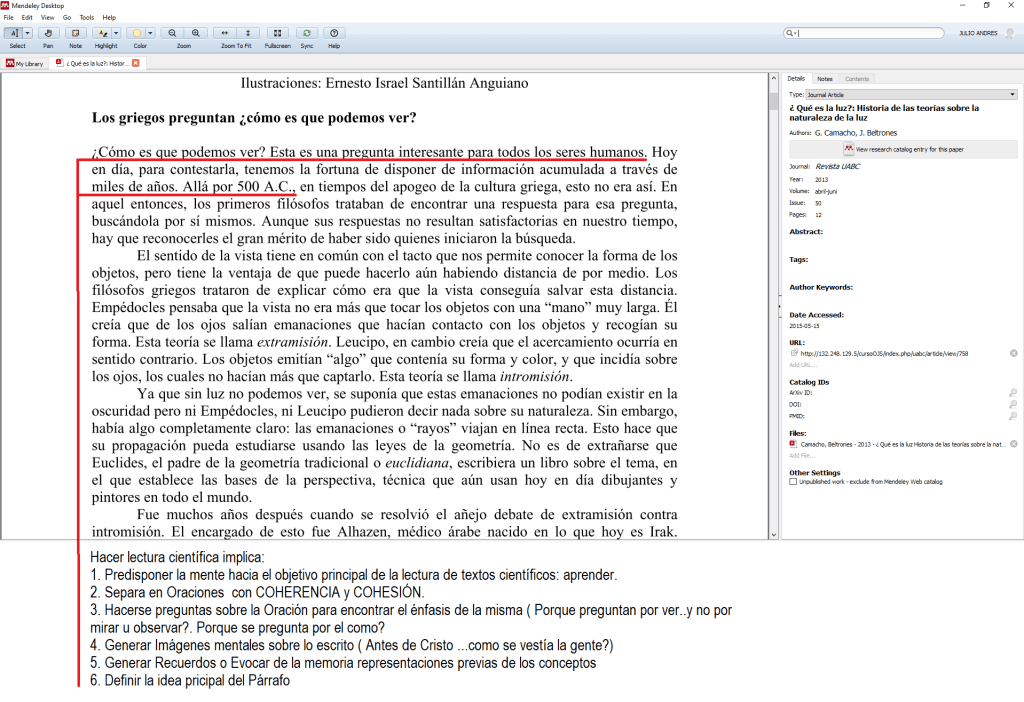The width and height of the screenshot is (1024, 702).
Task: Sync the library with the Sync icon
Action: tap(306, 33)
